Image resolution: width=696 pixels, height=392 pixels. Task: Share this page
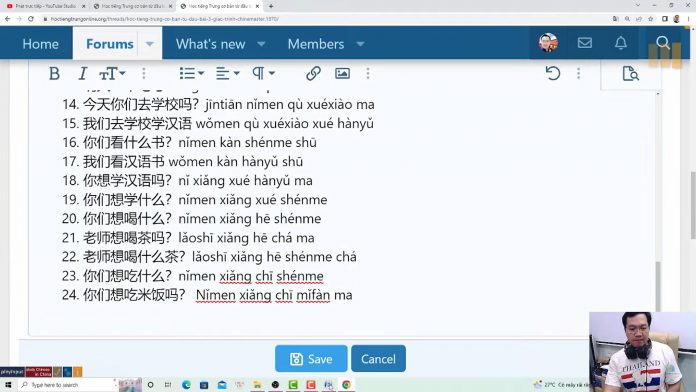pos(639,19)
